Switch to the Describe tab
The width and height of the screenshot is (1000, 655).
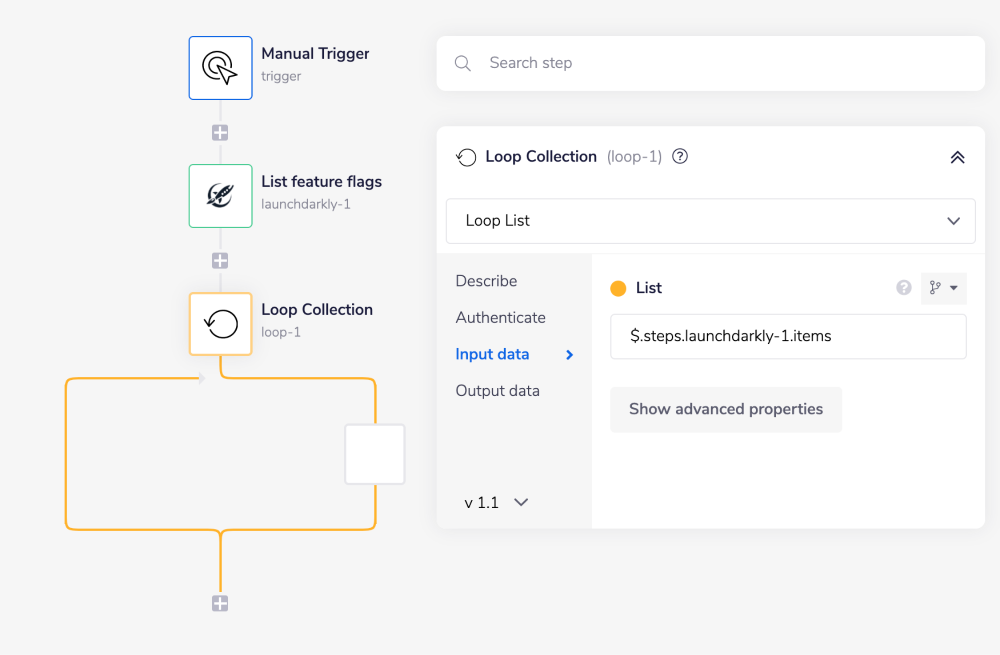tap(486, 281)
